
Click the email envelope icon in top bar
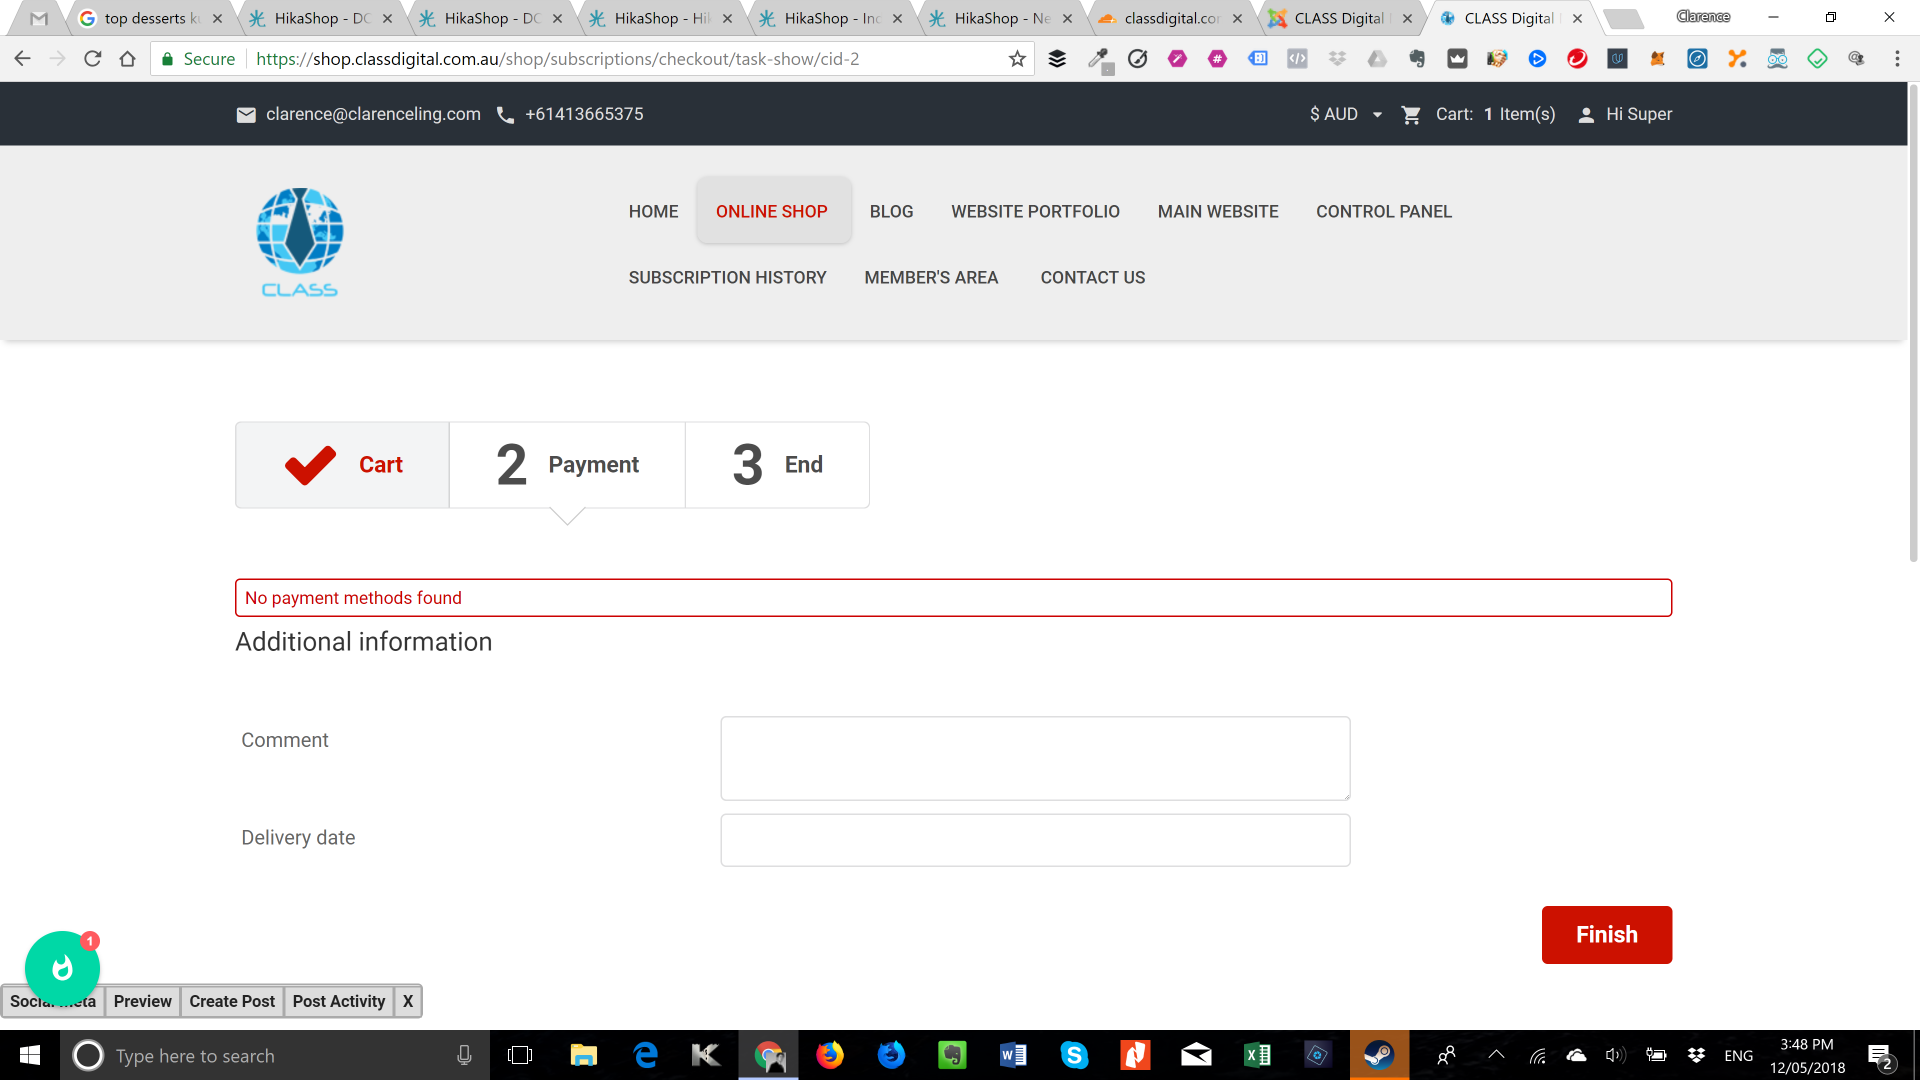click(246, 115)
